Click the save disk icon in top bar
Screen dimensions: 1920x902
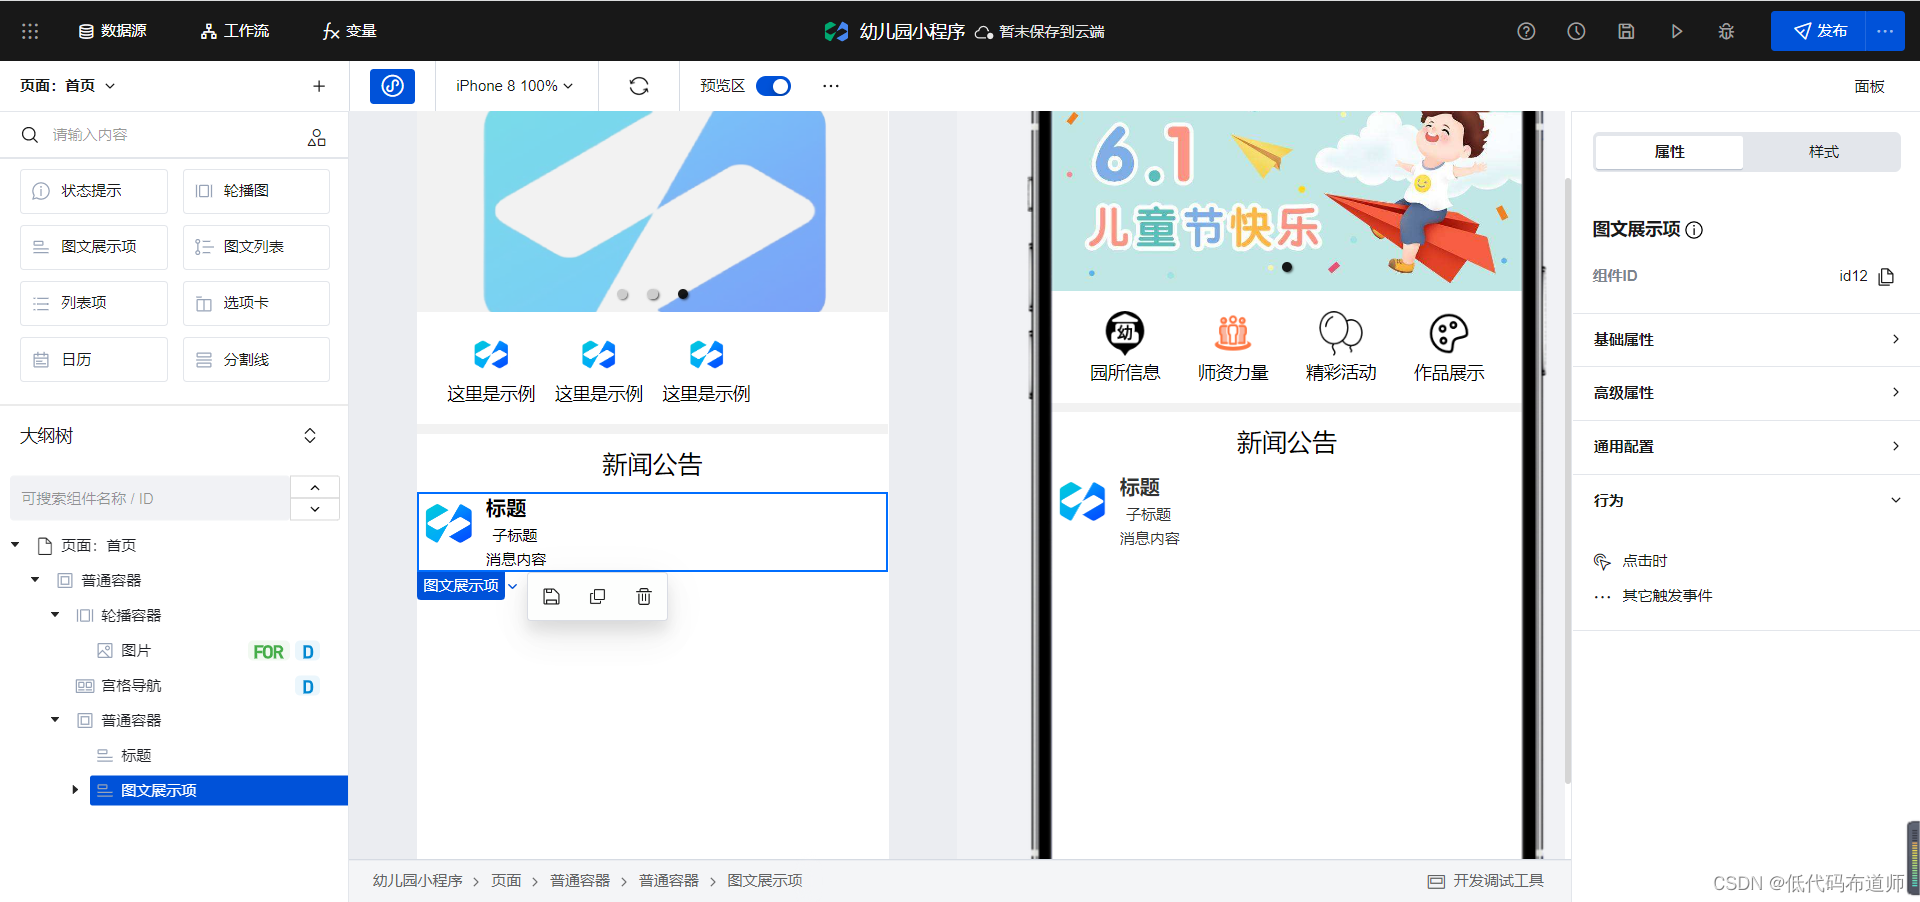pyautogui.click(x=1626, y=31)
